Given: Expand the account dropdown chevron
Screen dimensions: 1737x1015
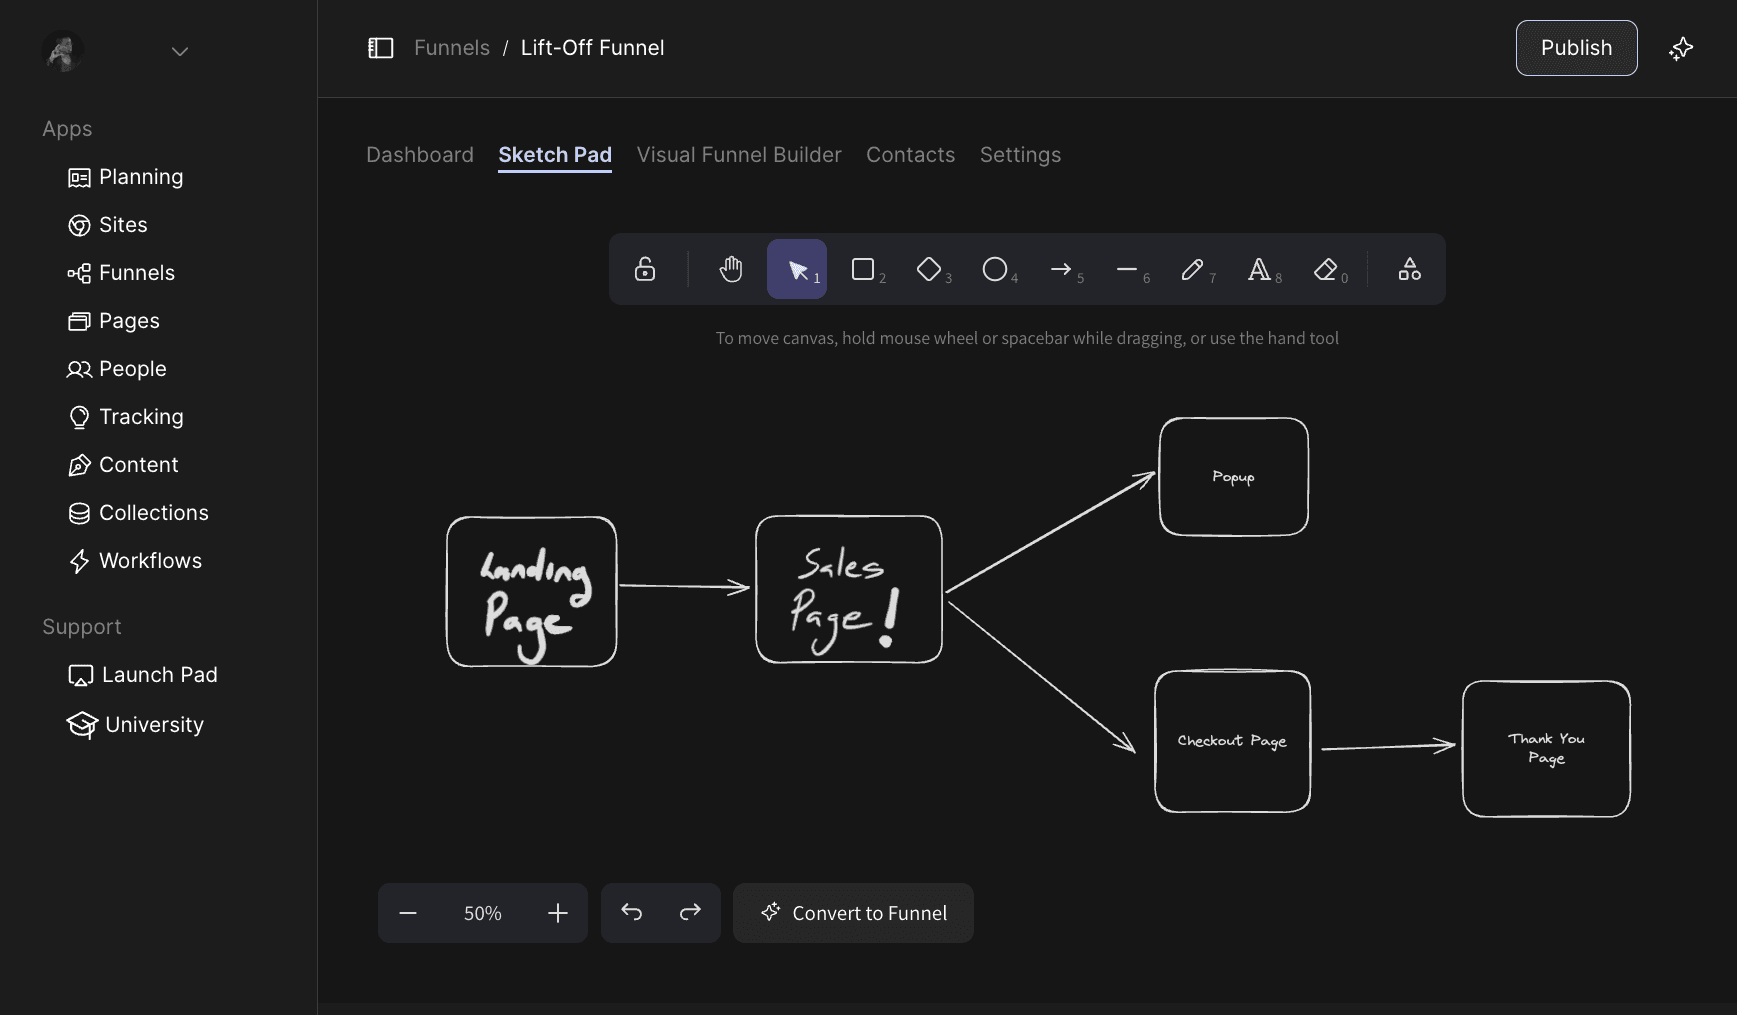Looking at the screenshot, I should [180, 52].
